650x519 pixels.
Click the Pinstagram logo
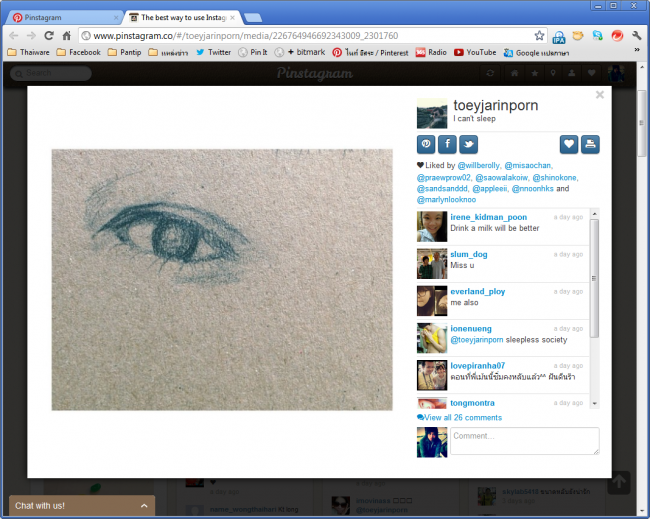point(315,73)
